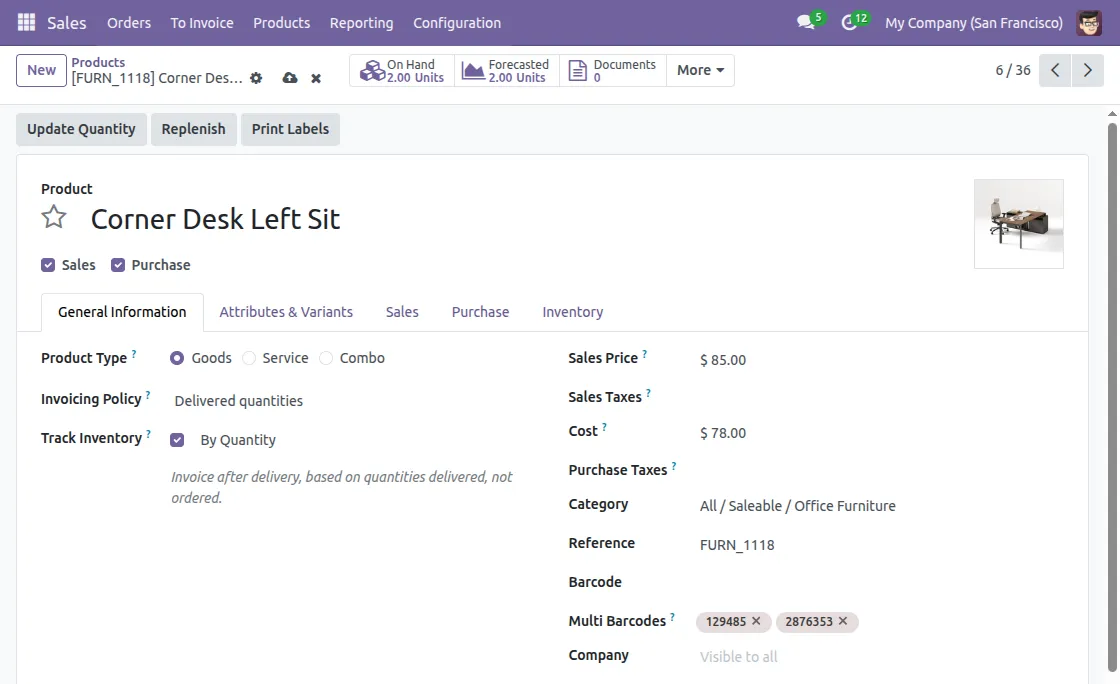Click the Products breadcrumb link
Screen dimensions: 1120x684
point(97,61)
